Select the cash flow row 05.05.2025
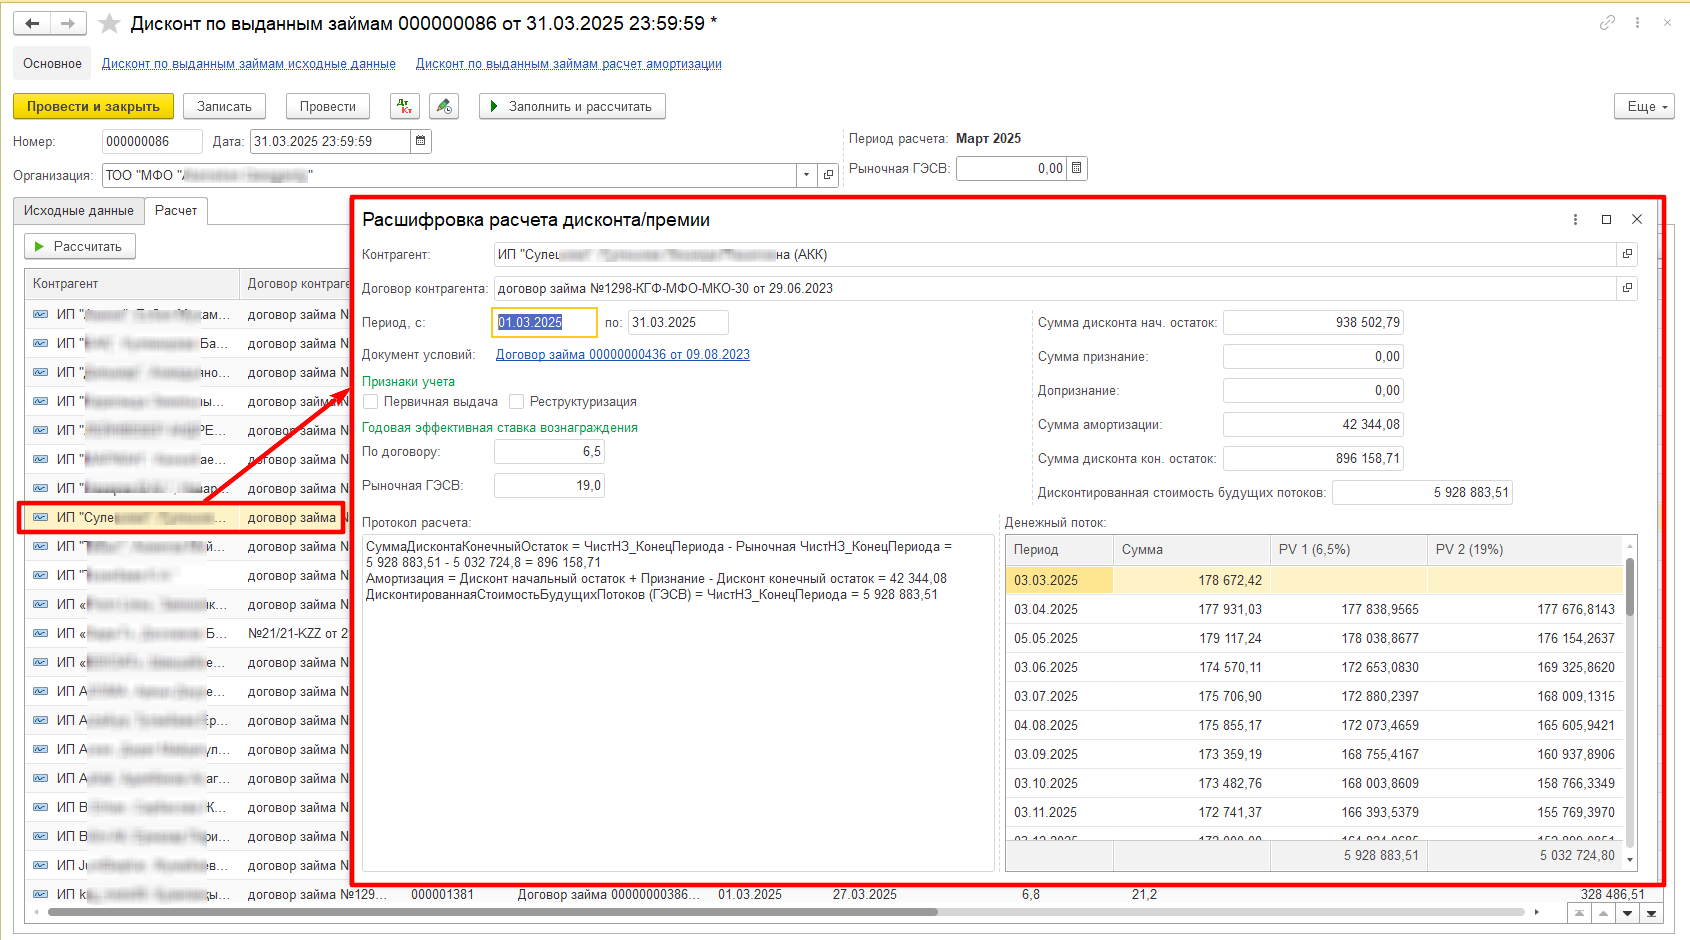 click(1314, 638)
